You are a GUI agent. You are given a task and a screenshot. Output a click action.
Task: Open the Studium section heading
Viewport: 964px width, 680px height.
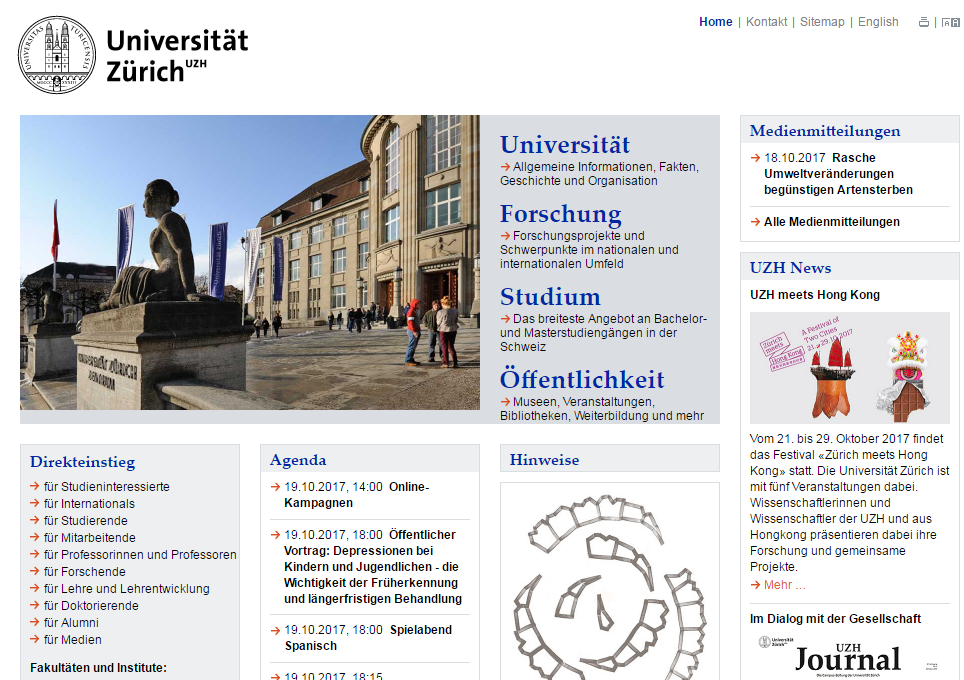tap(550, 296)
